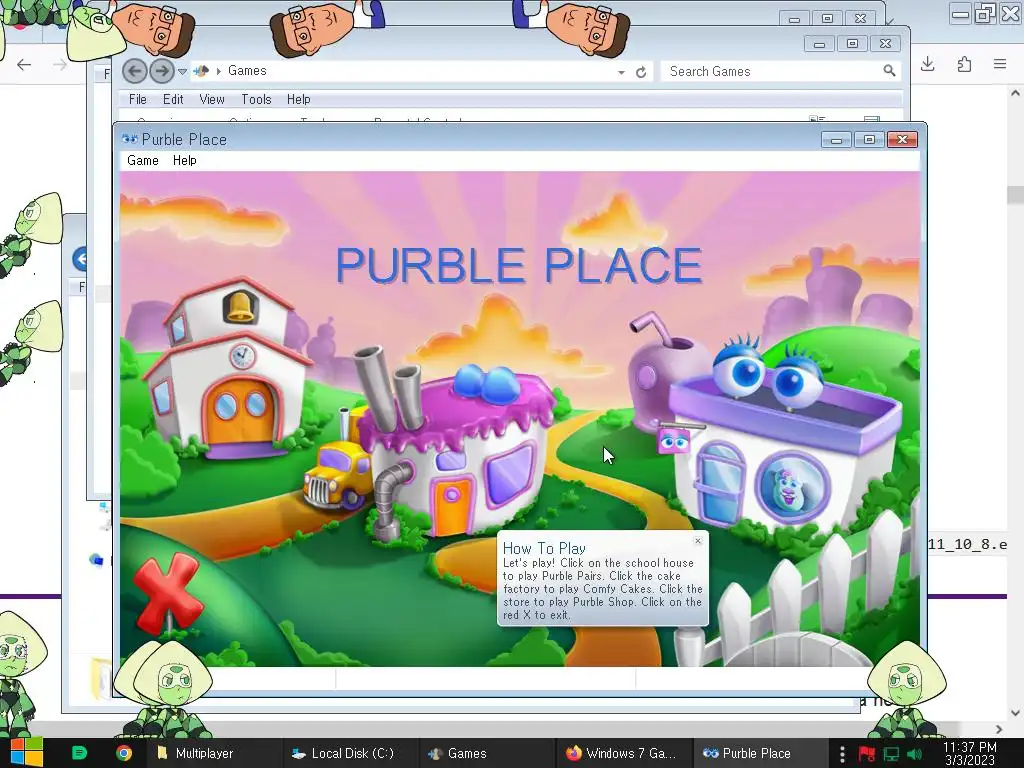Click browser scrollbar up arrow
The image size is (1024, 768).
[x=1015, y=93]
